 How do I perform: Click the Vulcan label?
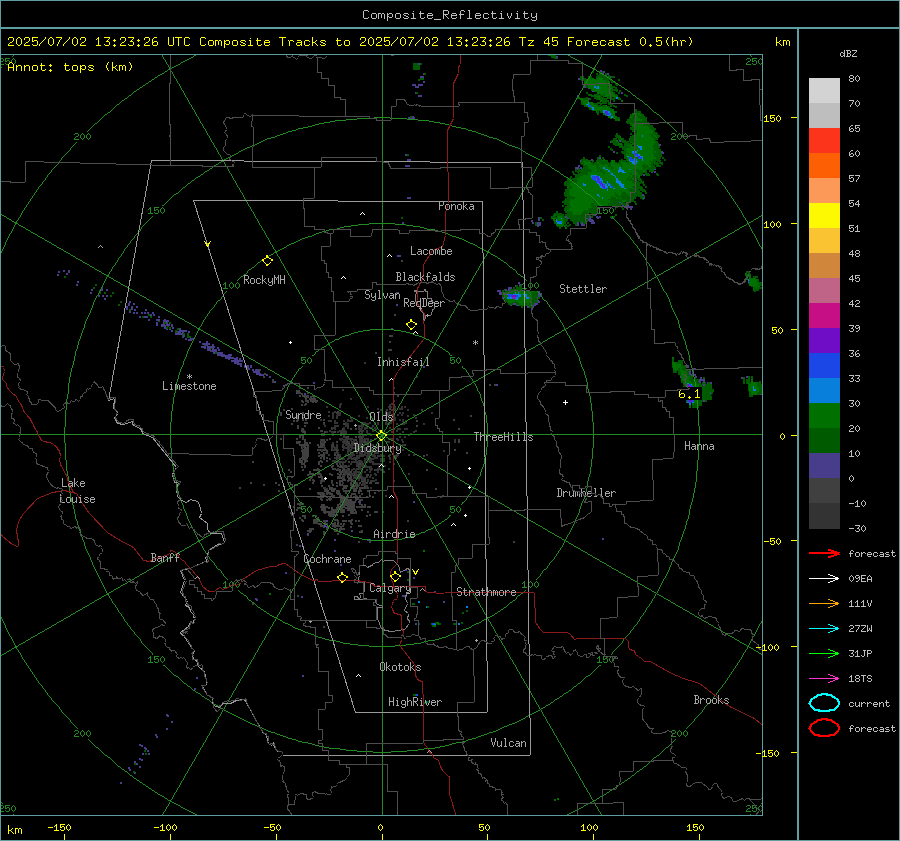point(508,743)
